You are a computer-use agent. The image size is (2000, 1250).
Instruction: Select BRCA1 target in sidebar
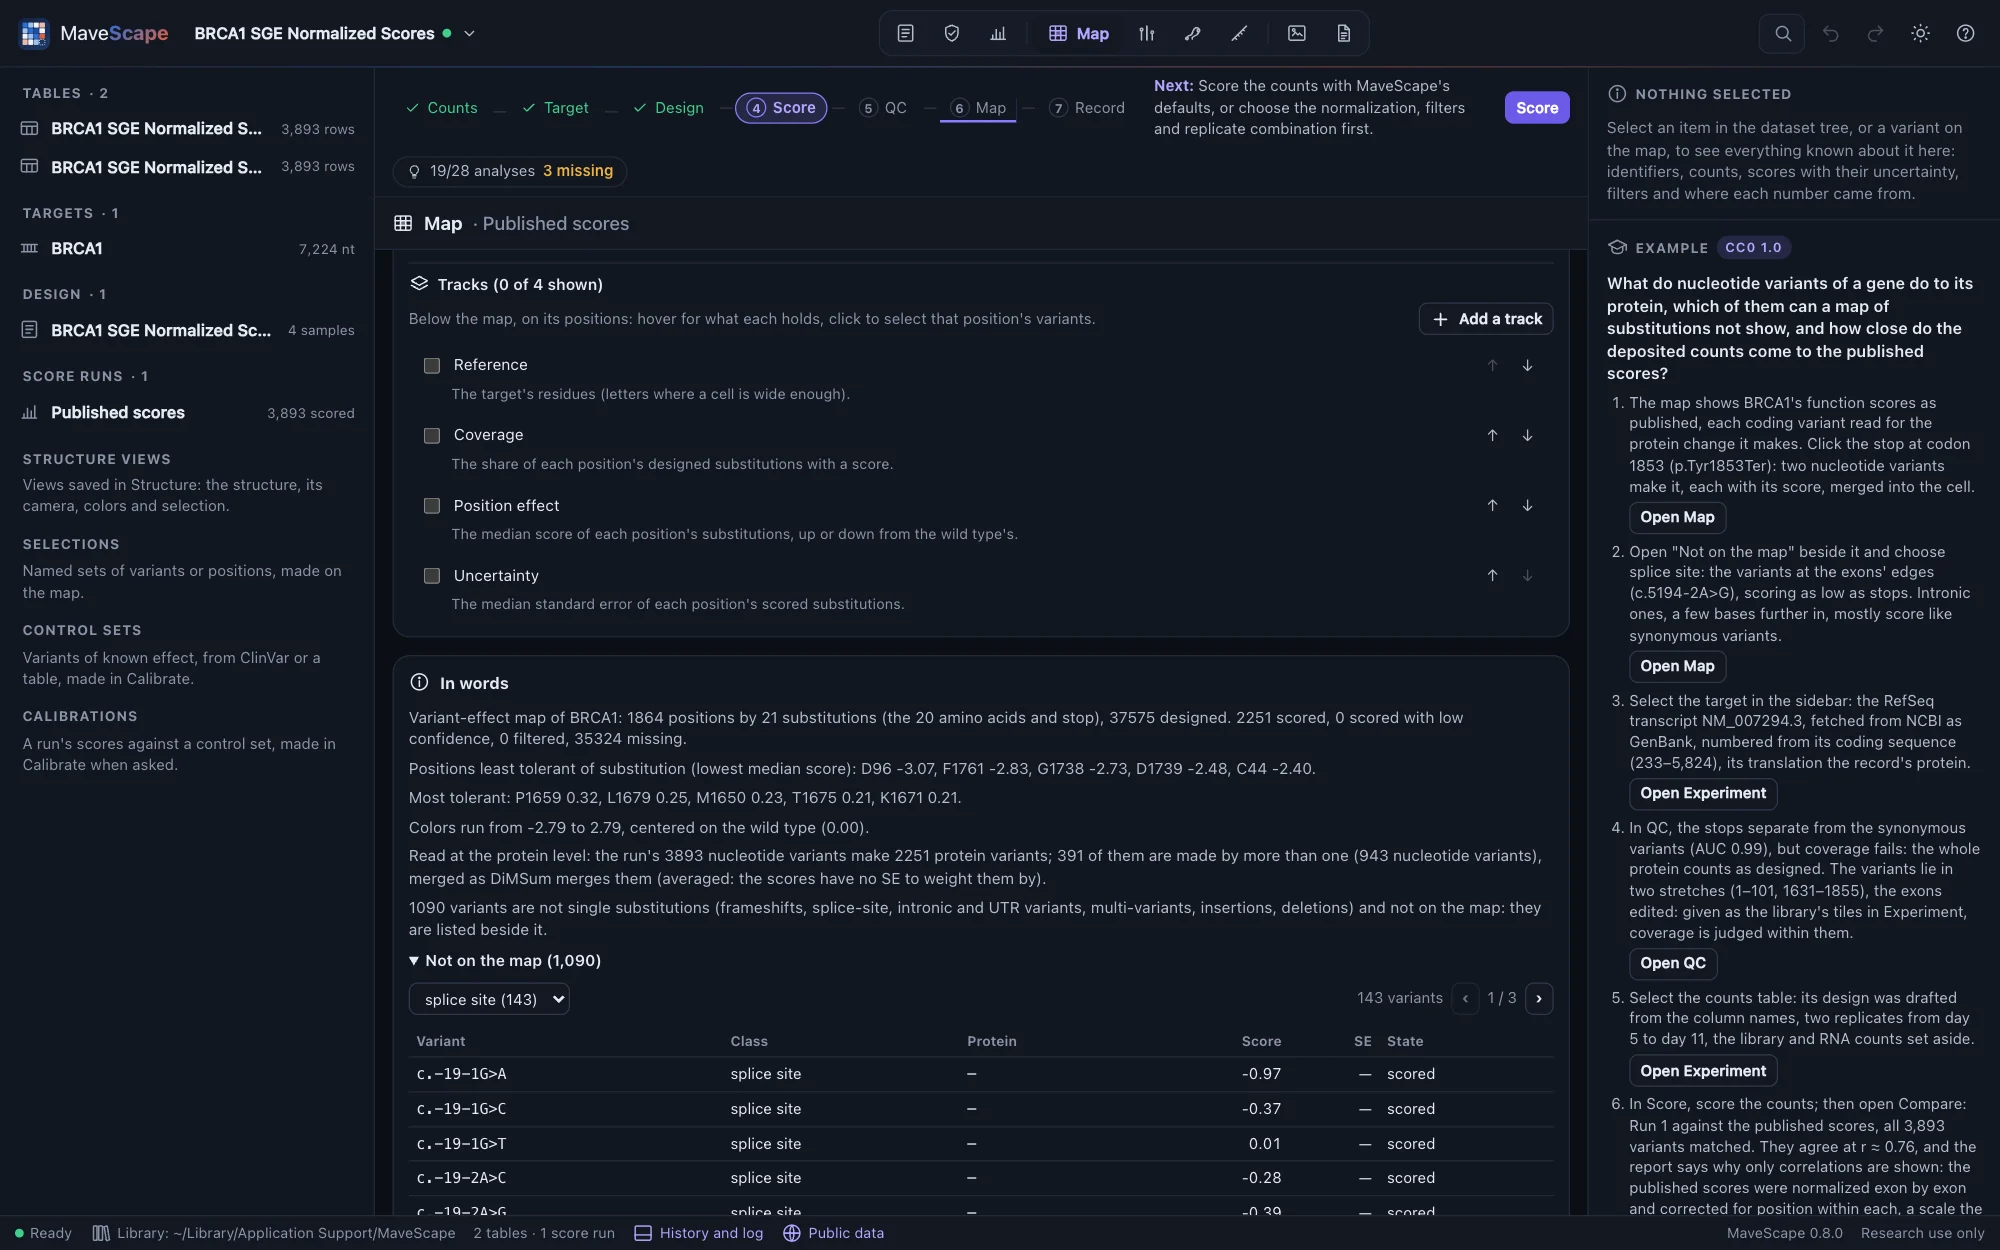(x=188, y=249)
